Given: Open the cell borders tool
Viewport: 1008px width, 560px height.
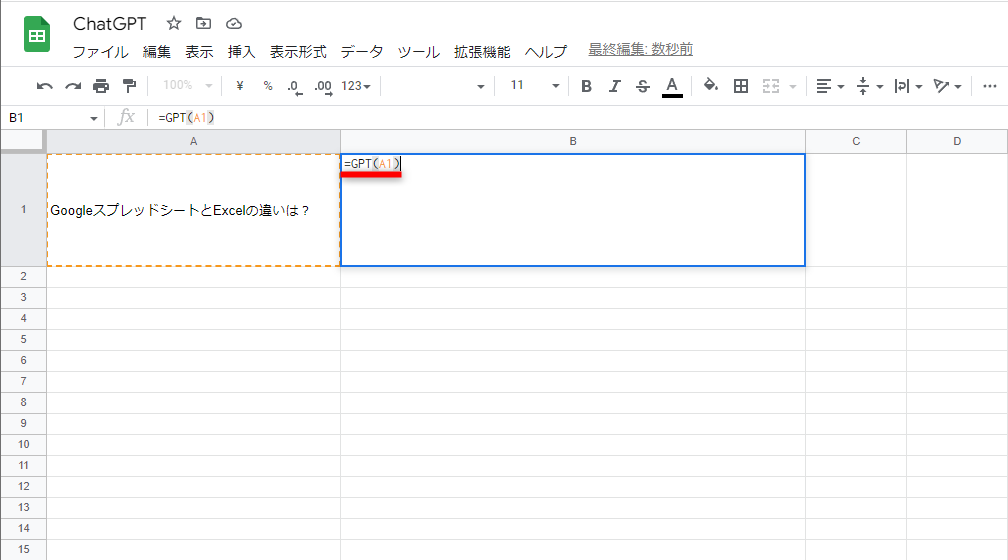Looking at the screenshot, I should pyautogui.click(x=741, y=86).
